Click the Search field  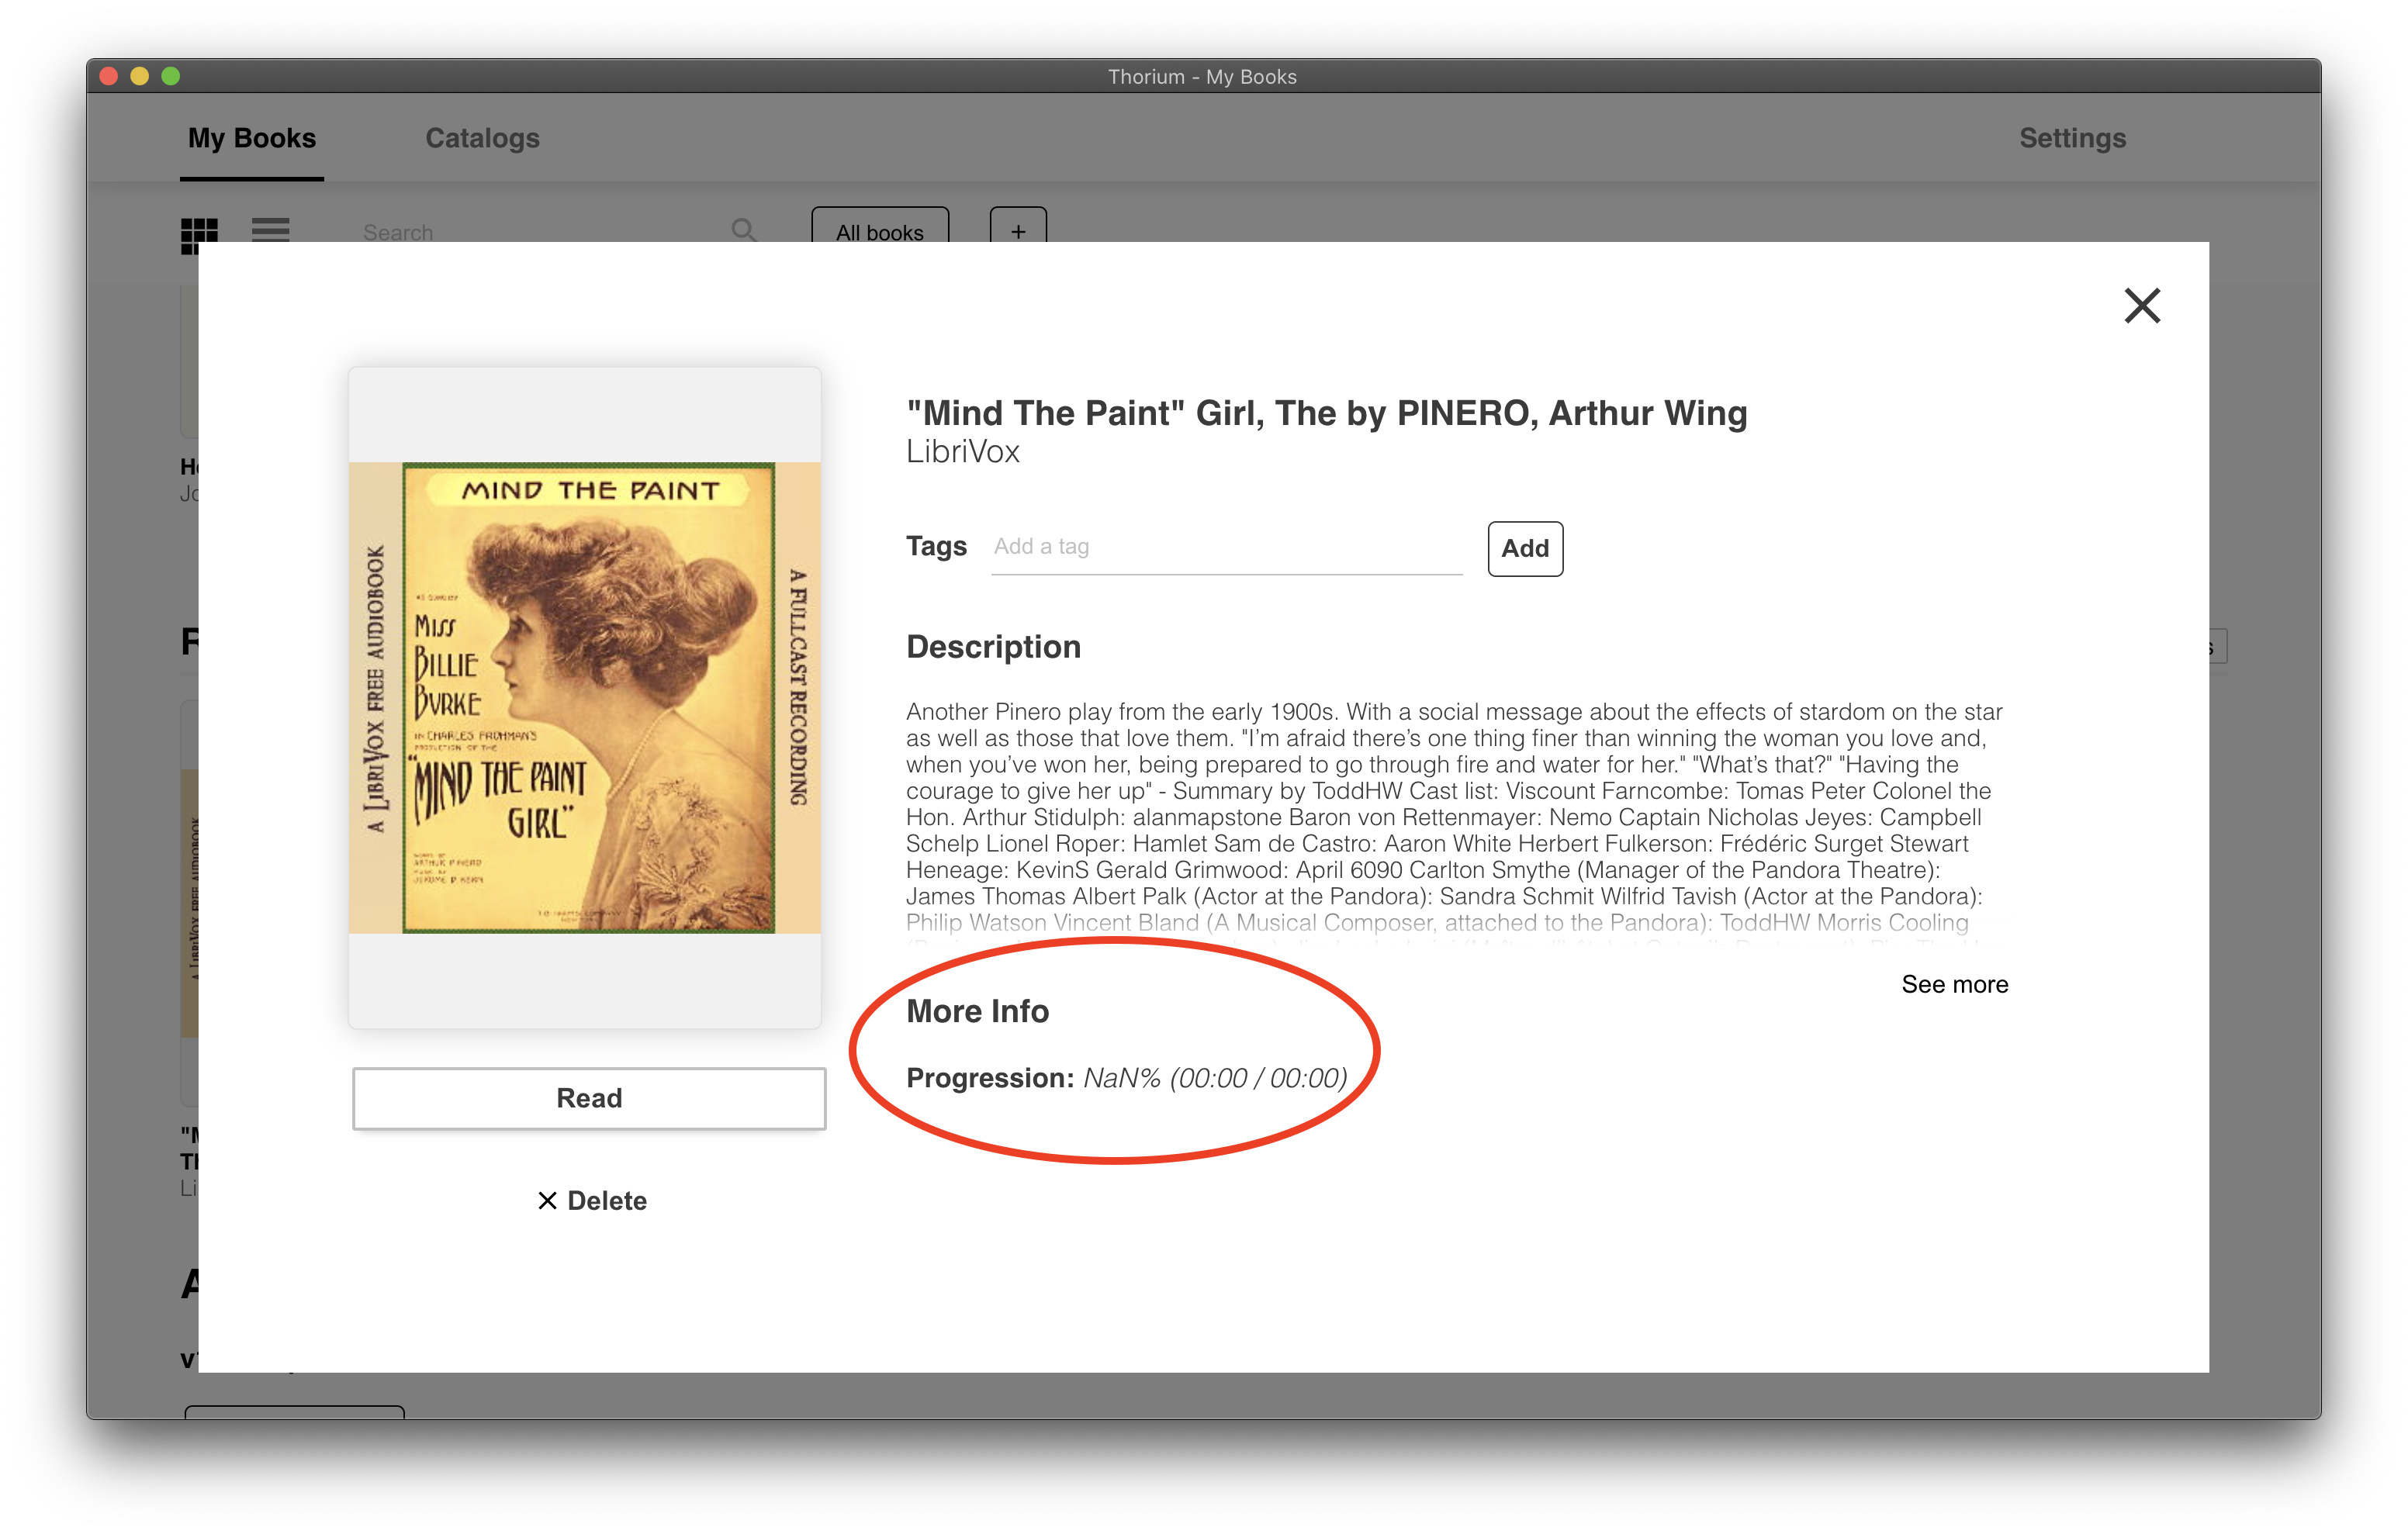coord(540,232)
